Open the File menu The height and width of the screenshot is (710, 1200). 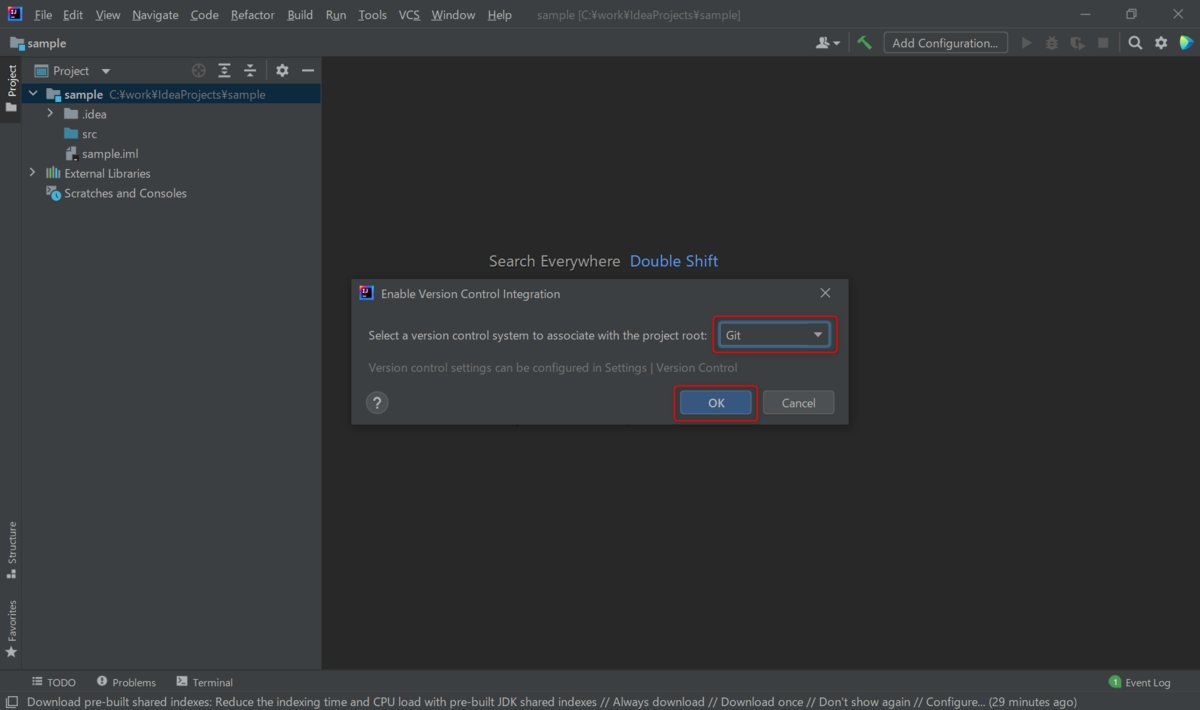click(43, 15)
